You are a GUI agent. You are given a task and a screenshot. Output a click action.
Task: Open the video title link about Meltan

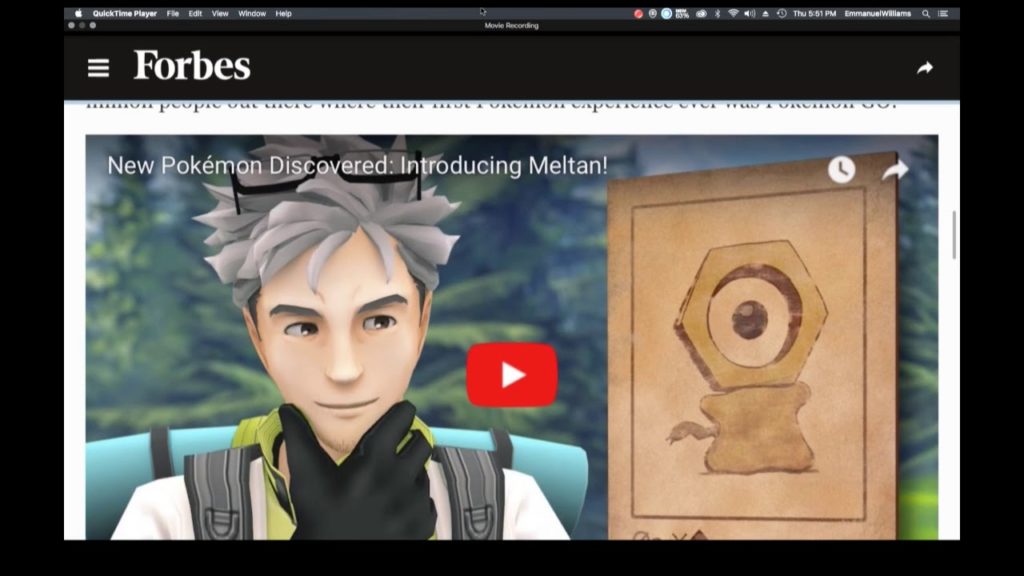(x=357, y=165)
